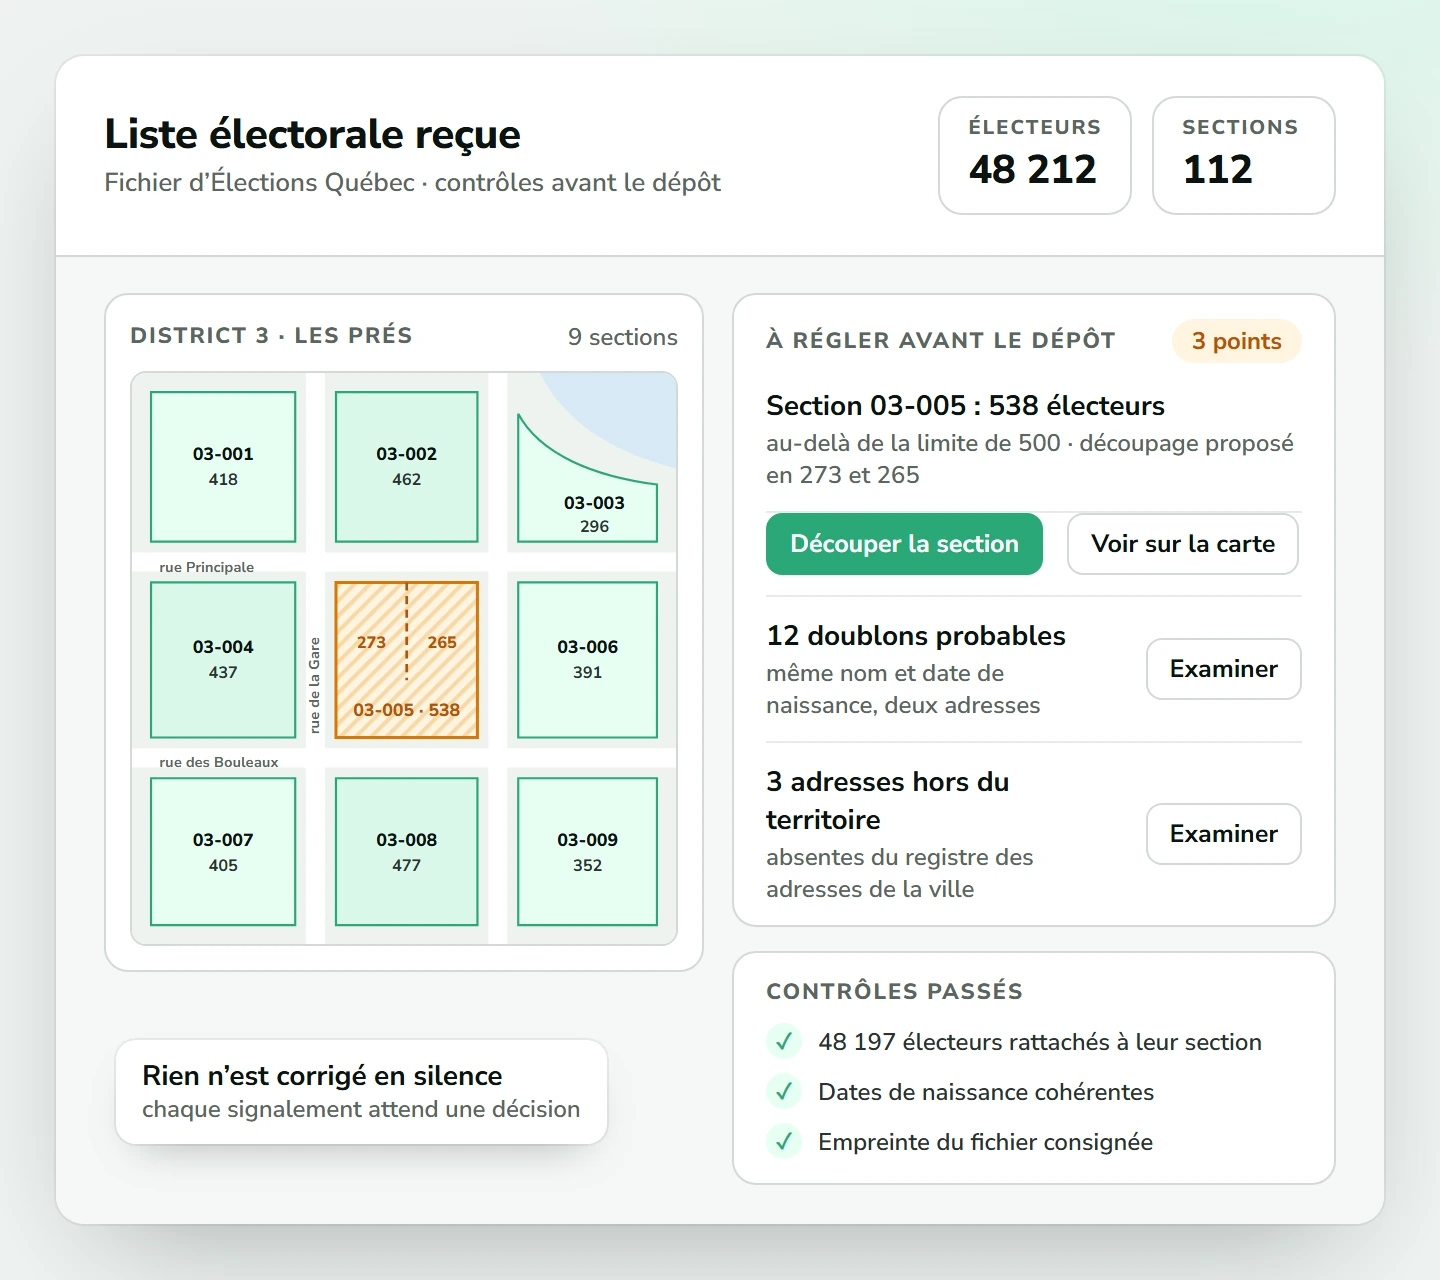The image size is (1440, 1280).
Task: Click the 3 points badge
Action: click(x=1236, y=341)
